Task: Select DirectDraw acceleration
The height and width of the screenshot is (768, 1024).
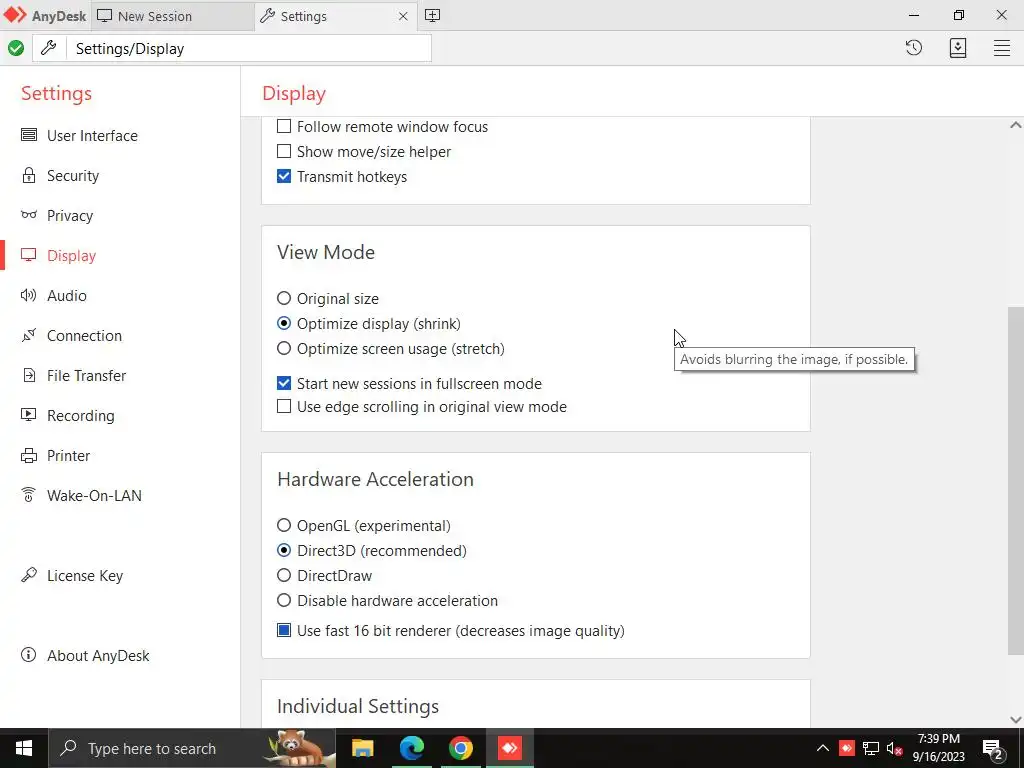Action: [284, 575]
